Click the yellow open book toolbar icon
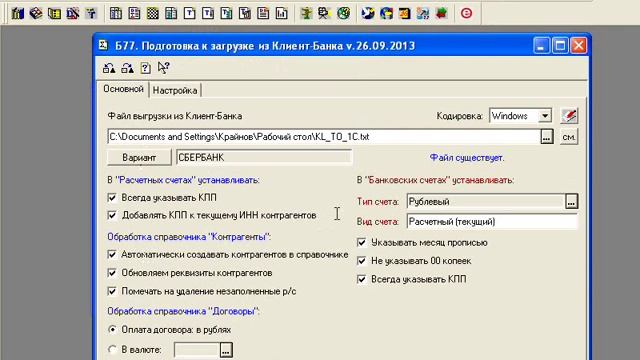 [x=54, y=13]
